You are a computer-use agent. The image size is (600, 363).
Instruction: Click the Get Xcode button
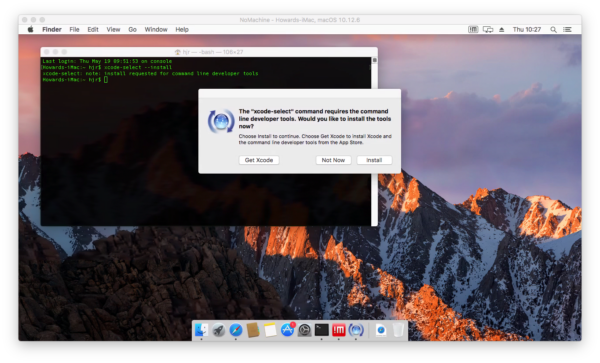(x=259, y=160)
